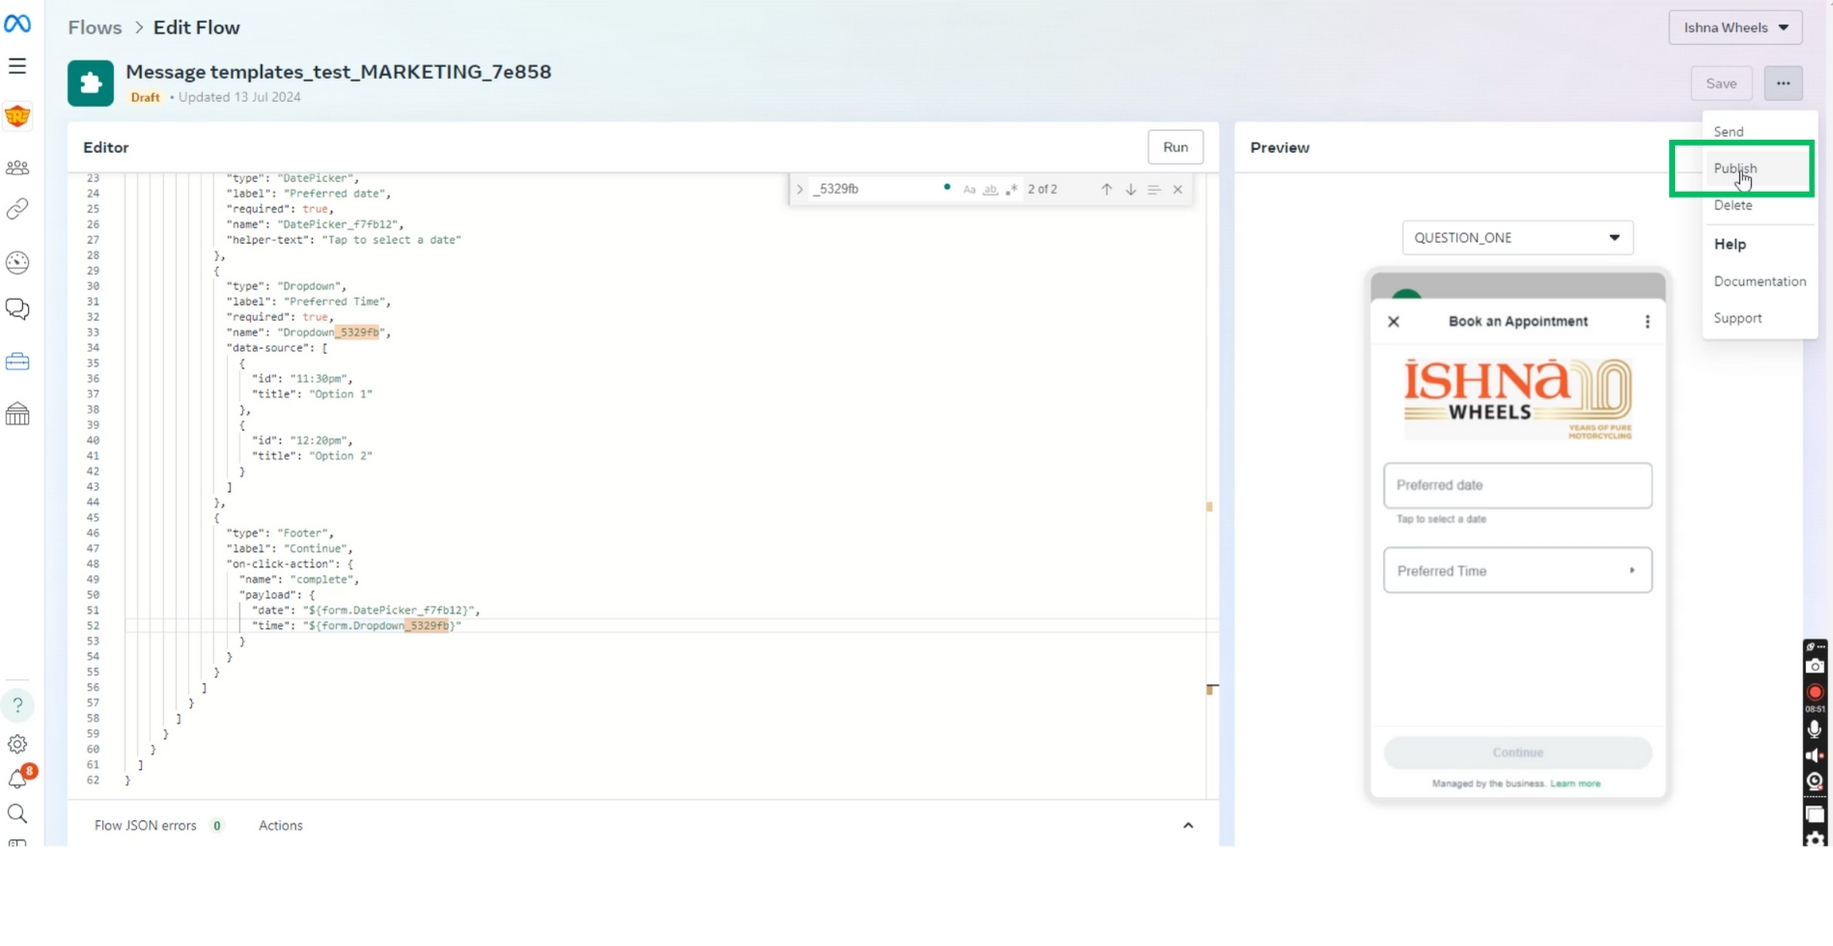The width and height of the screenshot is (1833, 946).
Task: Expand the replace field chevron in find bar
Action: (800, 189)
